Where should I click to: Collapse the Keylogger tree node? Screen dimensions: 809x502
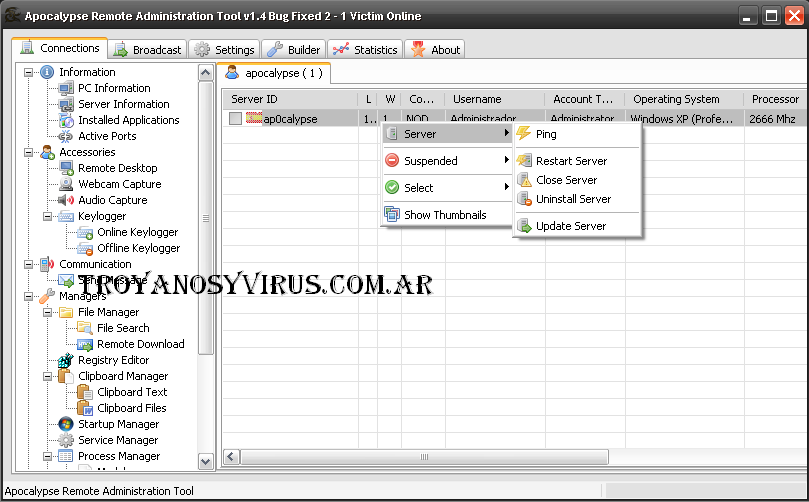coord(47,216)
